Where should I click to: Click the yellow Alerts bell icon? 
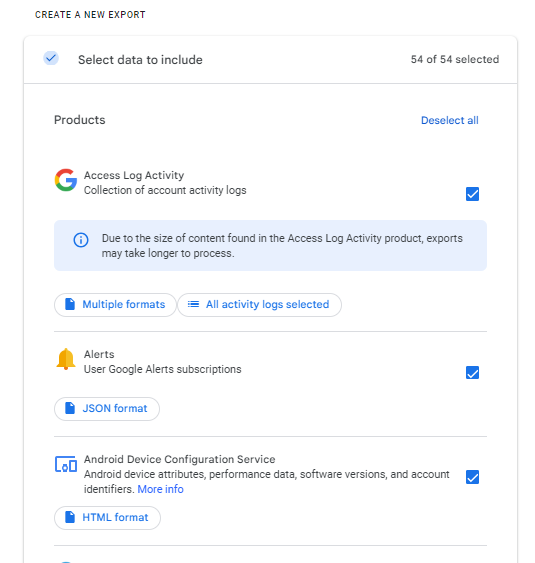[66, 359]
